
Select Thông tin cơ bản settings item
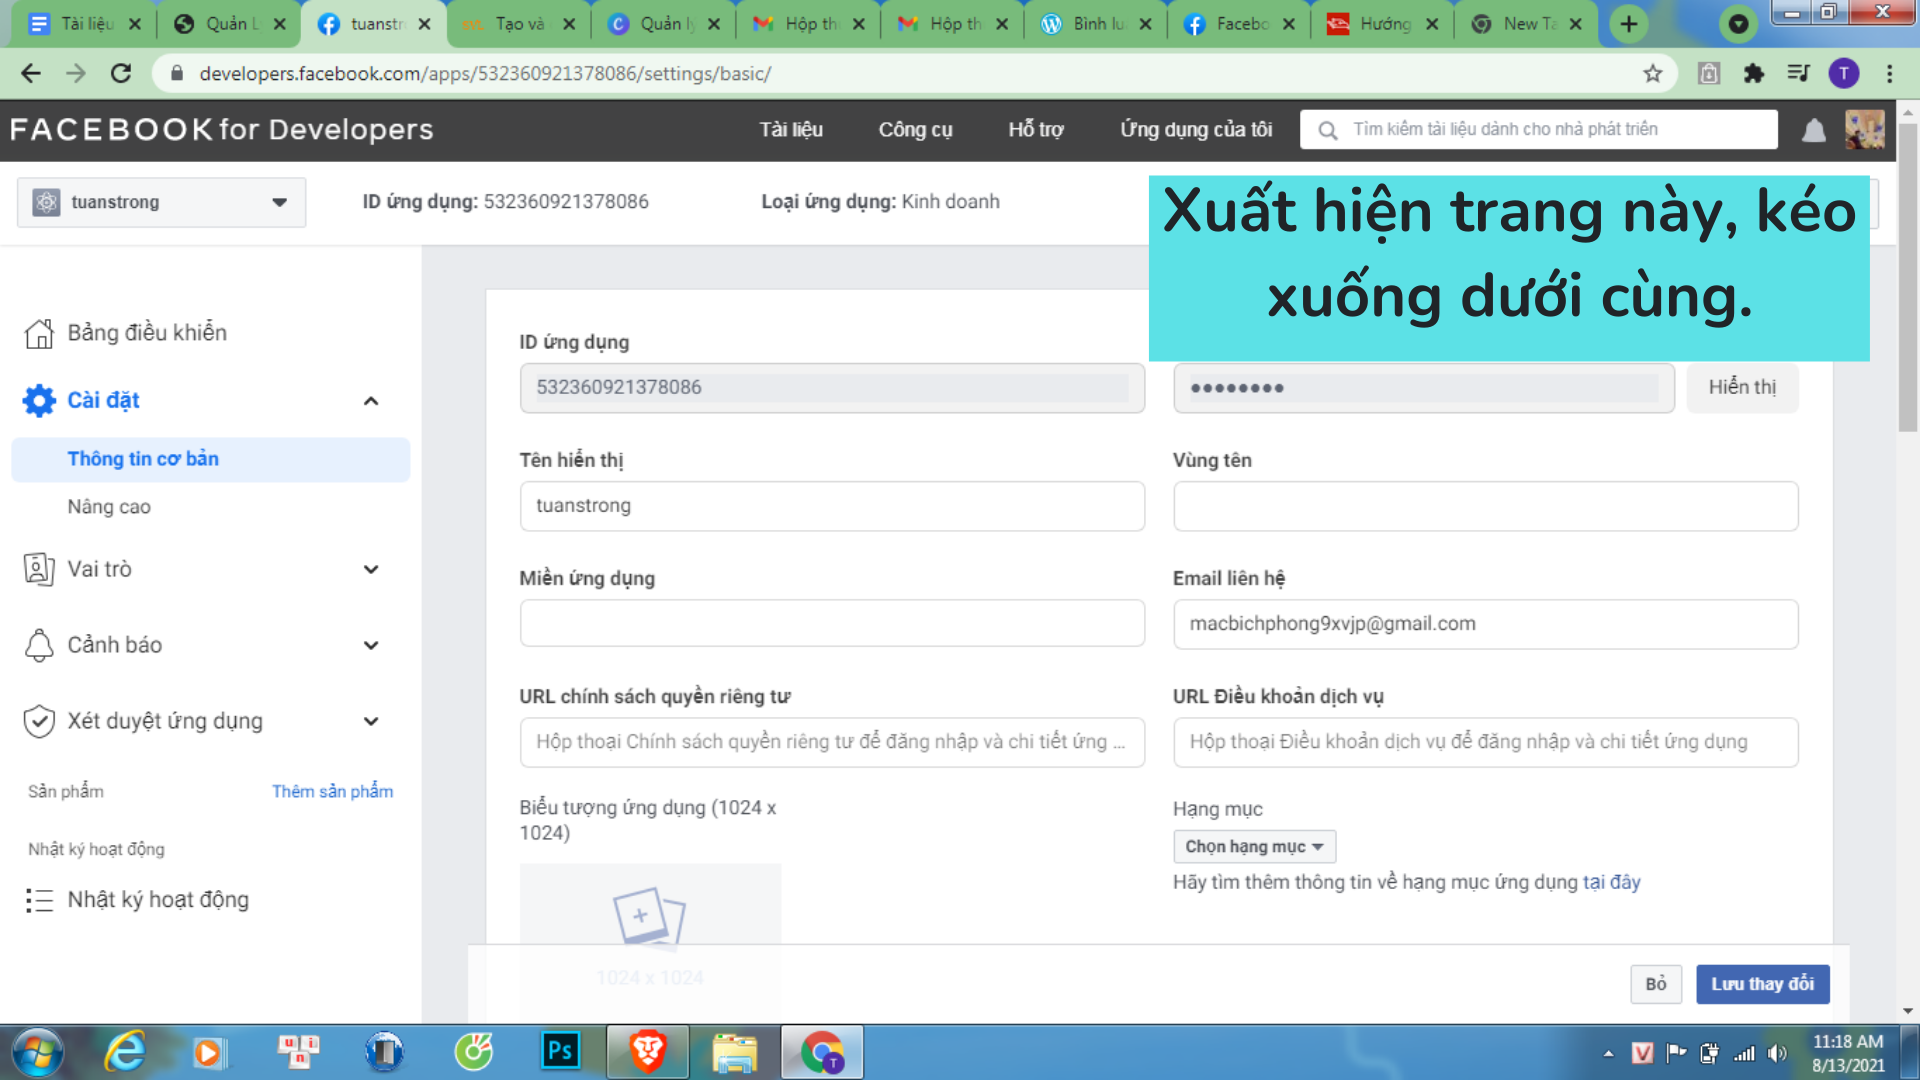211,459
